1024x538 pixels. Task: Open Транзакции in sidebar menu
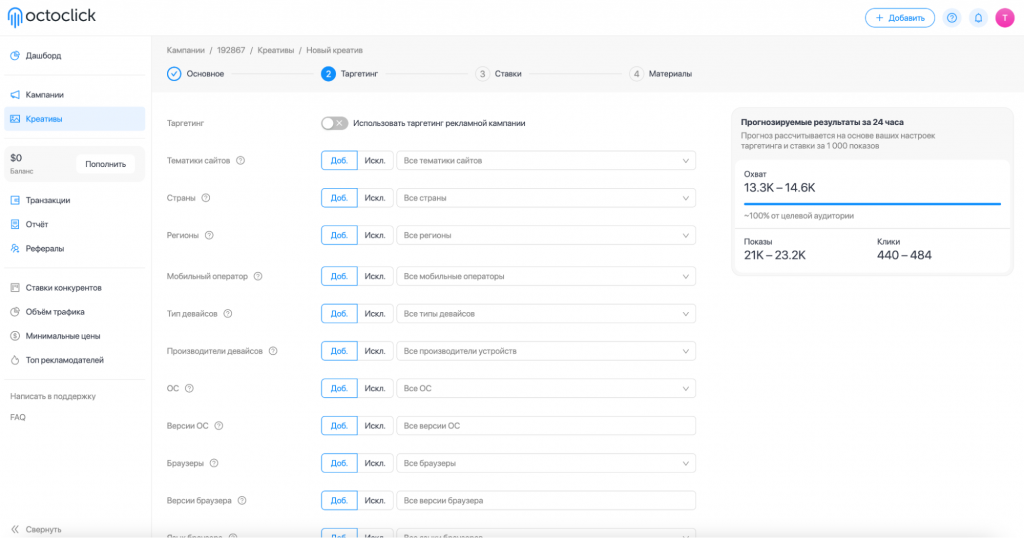pyautogui.click(x=74, y=200)
